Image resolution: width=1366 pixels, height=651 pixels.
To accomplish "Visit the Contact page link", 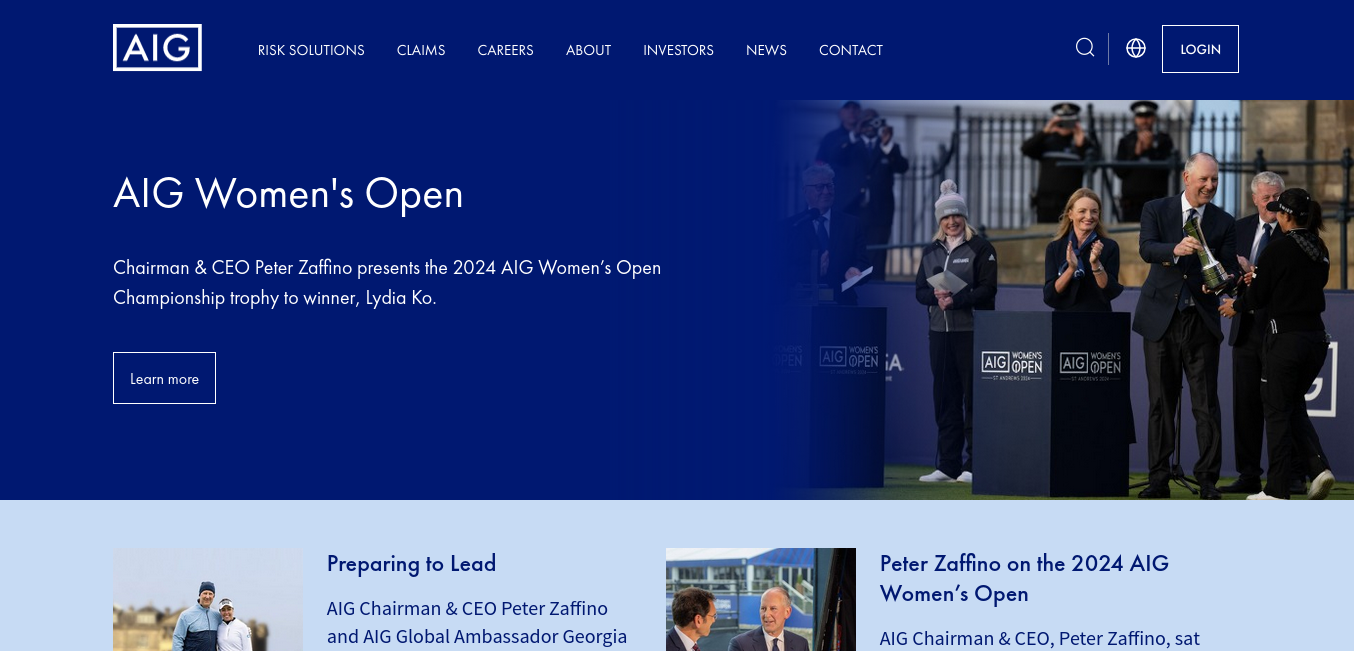I will [x=851, y=50].
